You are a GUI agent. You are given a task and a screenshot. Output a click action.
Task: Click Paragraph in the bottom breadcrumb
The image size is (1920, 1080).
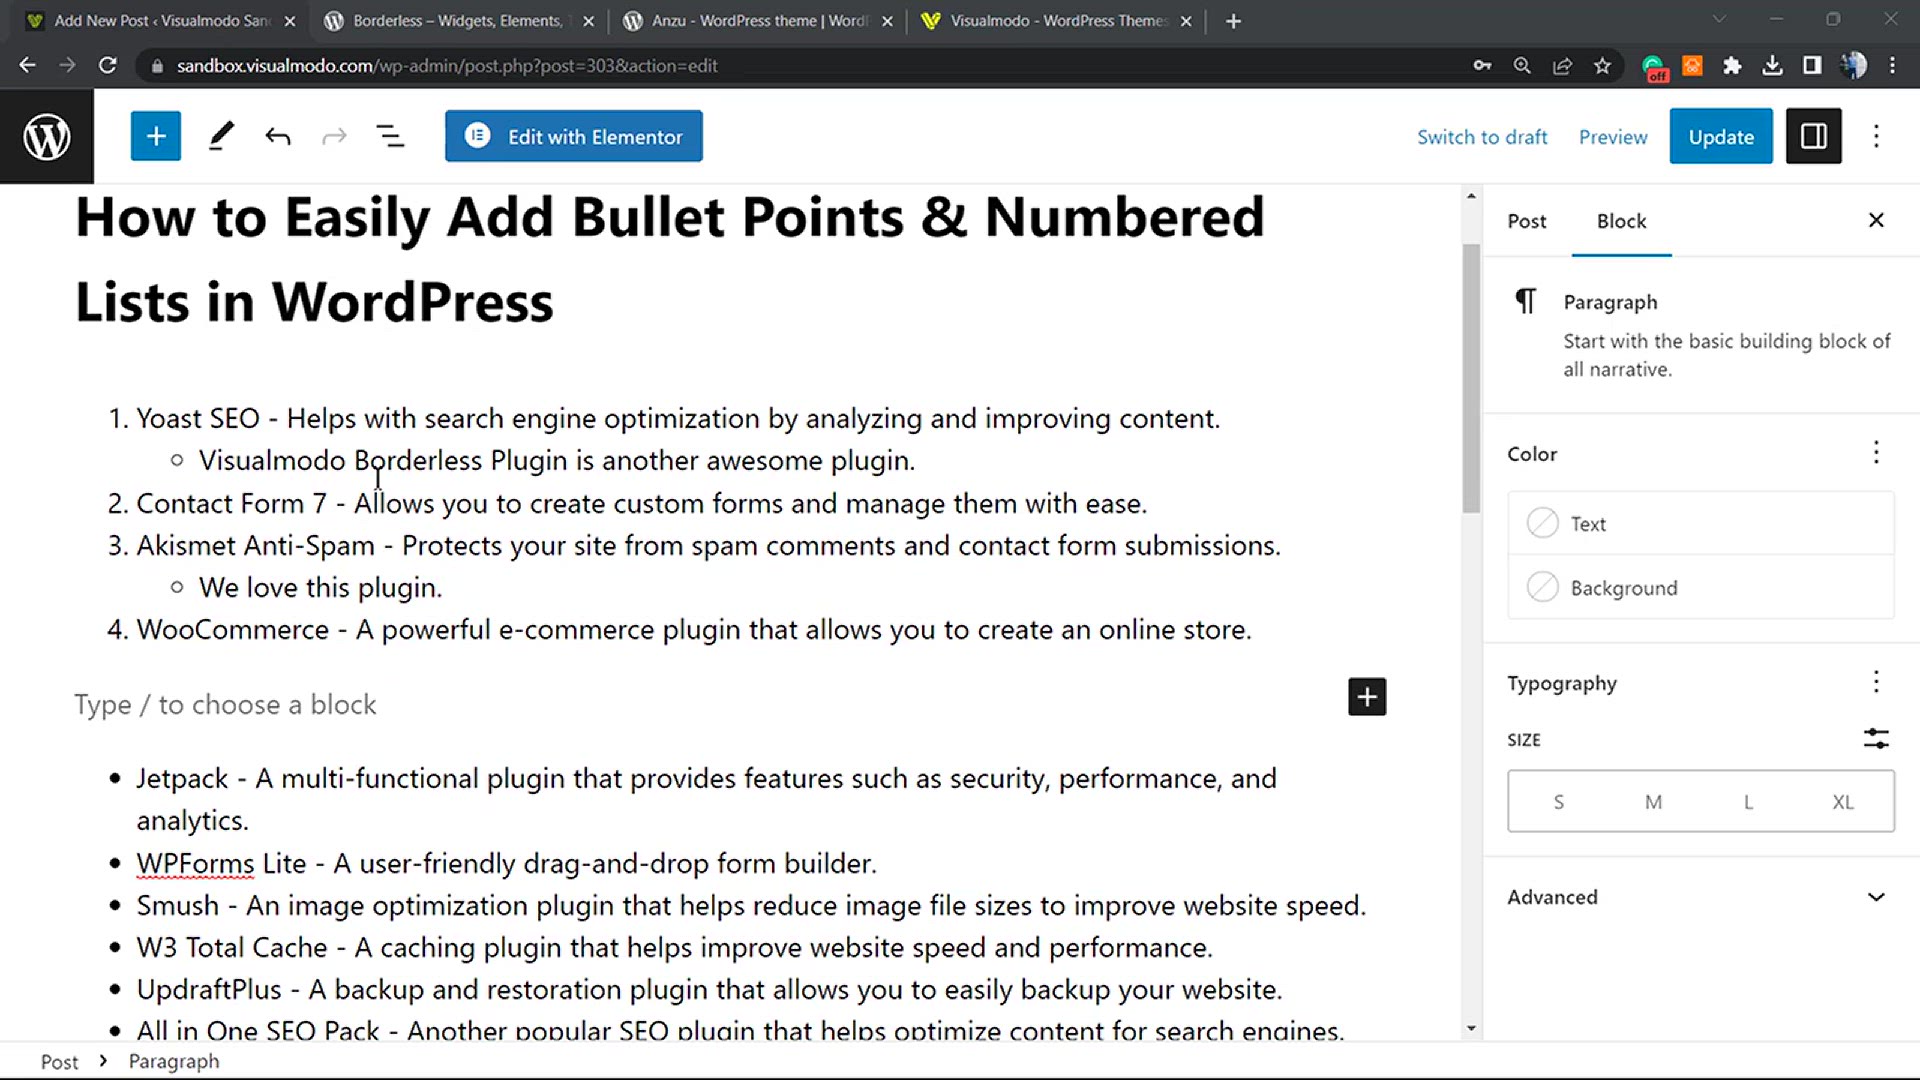click(174, 1062)
